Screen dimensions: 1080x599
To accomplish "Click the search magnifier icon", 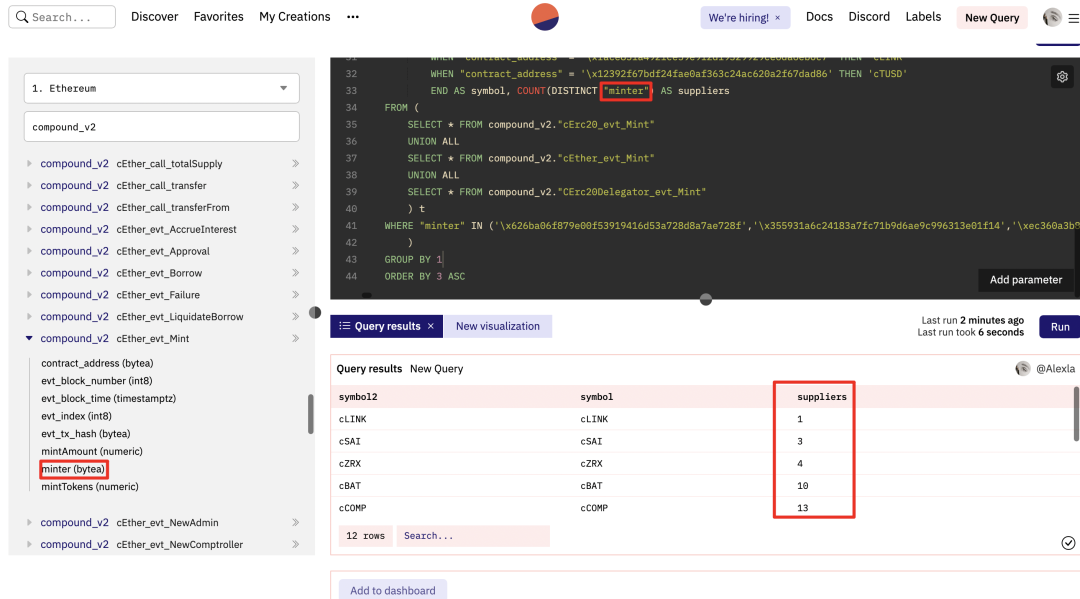I will 22,17.
